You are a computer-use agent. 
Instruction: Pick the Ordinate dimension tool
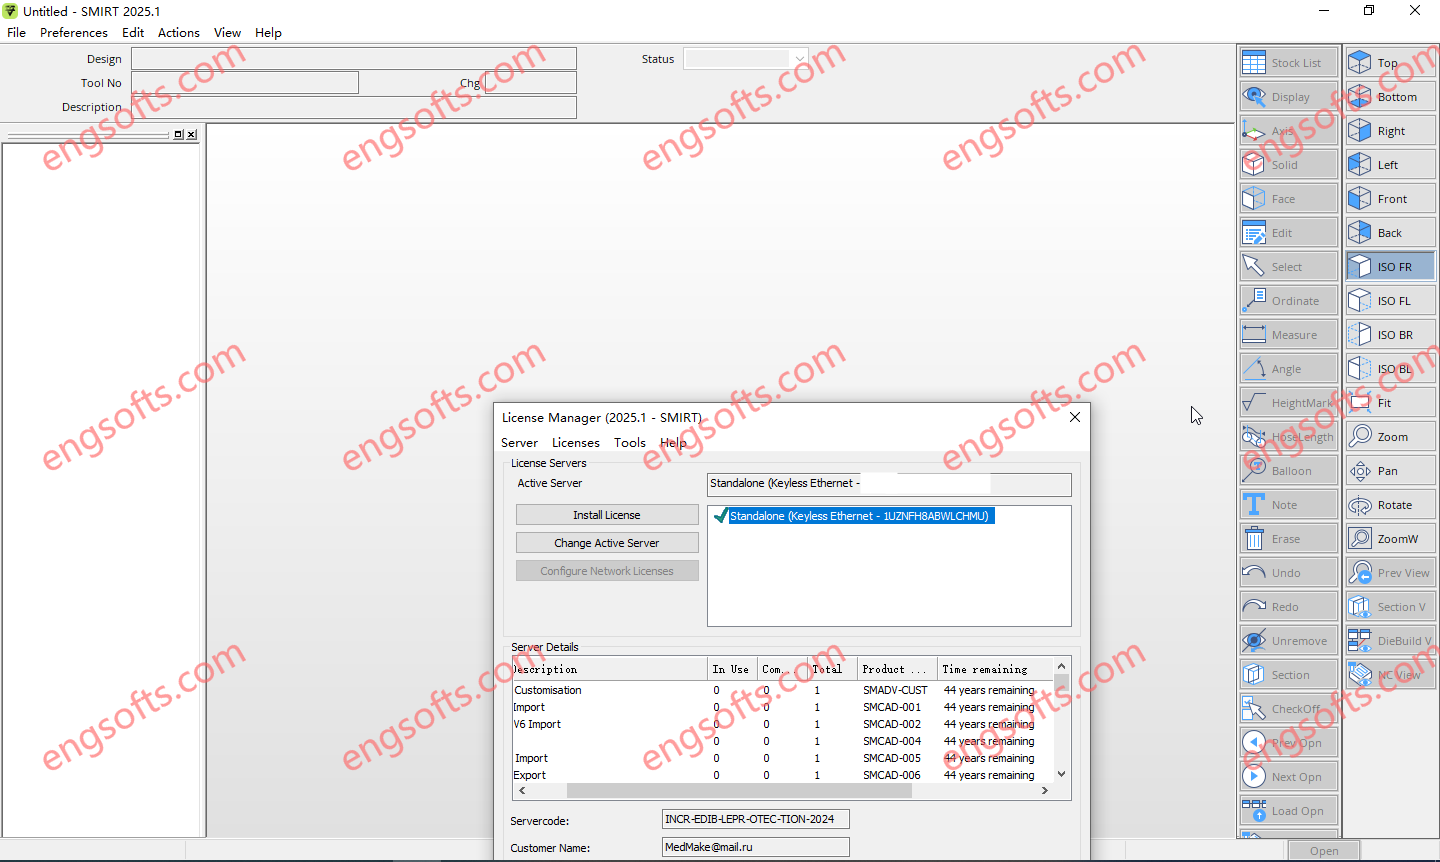1288,301
